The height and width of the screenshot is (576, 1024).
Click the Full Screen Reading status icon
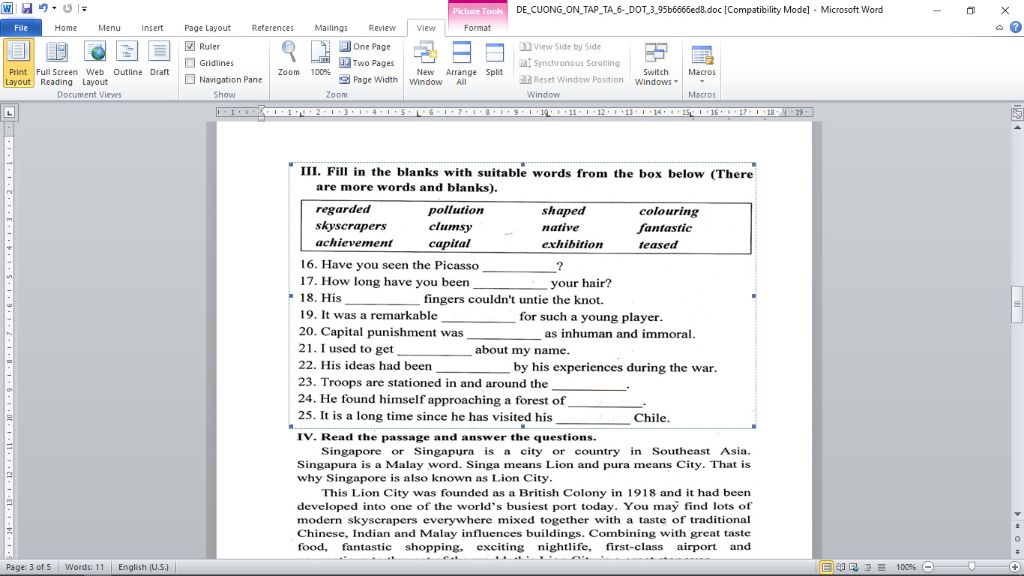840,567
